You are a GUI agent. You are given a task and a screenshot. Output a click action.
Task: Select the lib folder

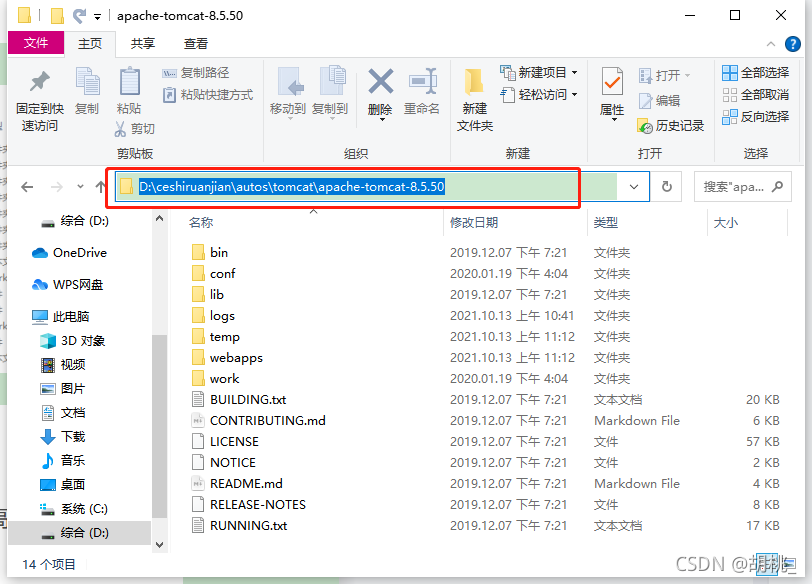click(208, 295)
